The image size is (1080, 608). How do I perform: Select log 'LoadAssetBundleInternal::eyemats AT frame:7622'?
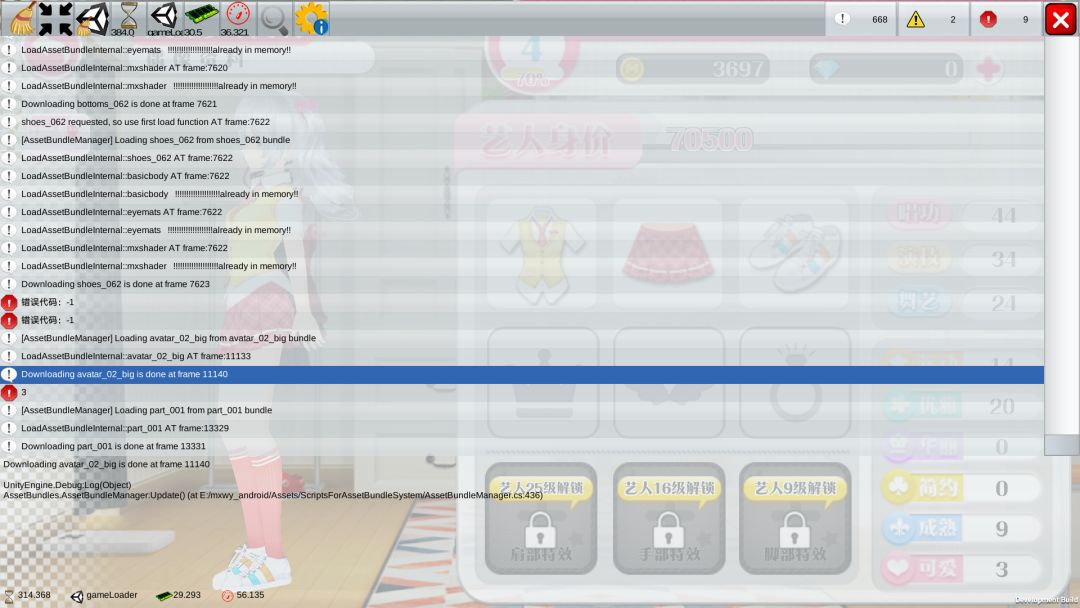click(x=522, y=212)
